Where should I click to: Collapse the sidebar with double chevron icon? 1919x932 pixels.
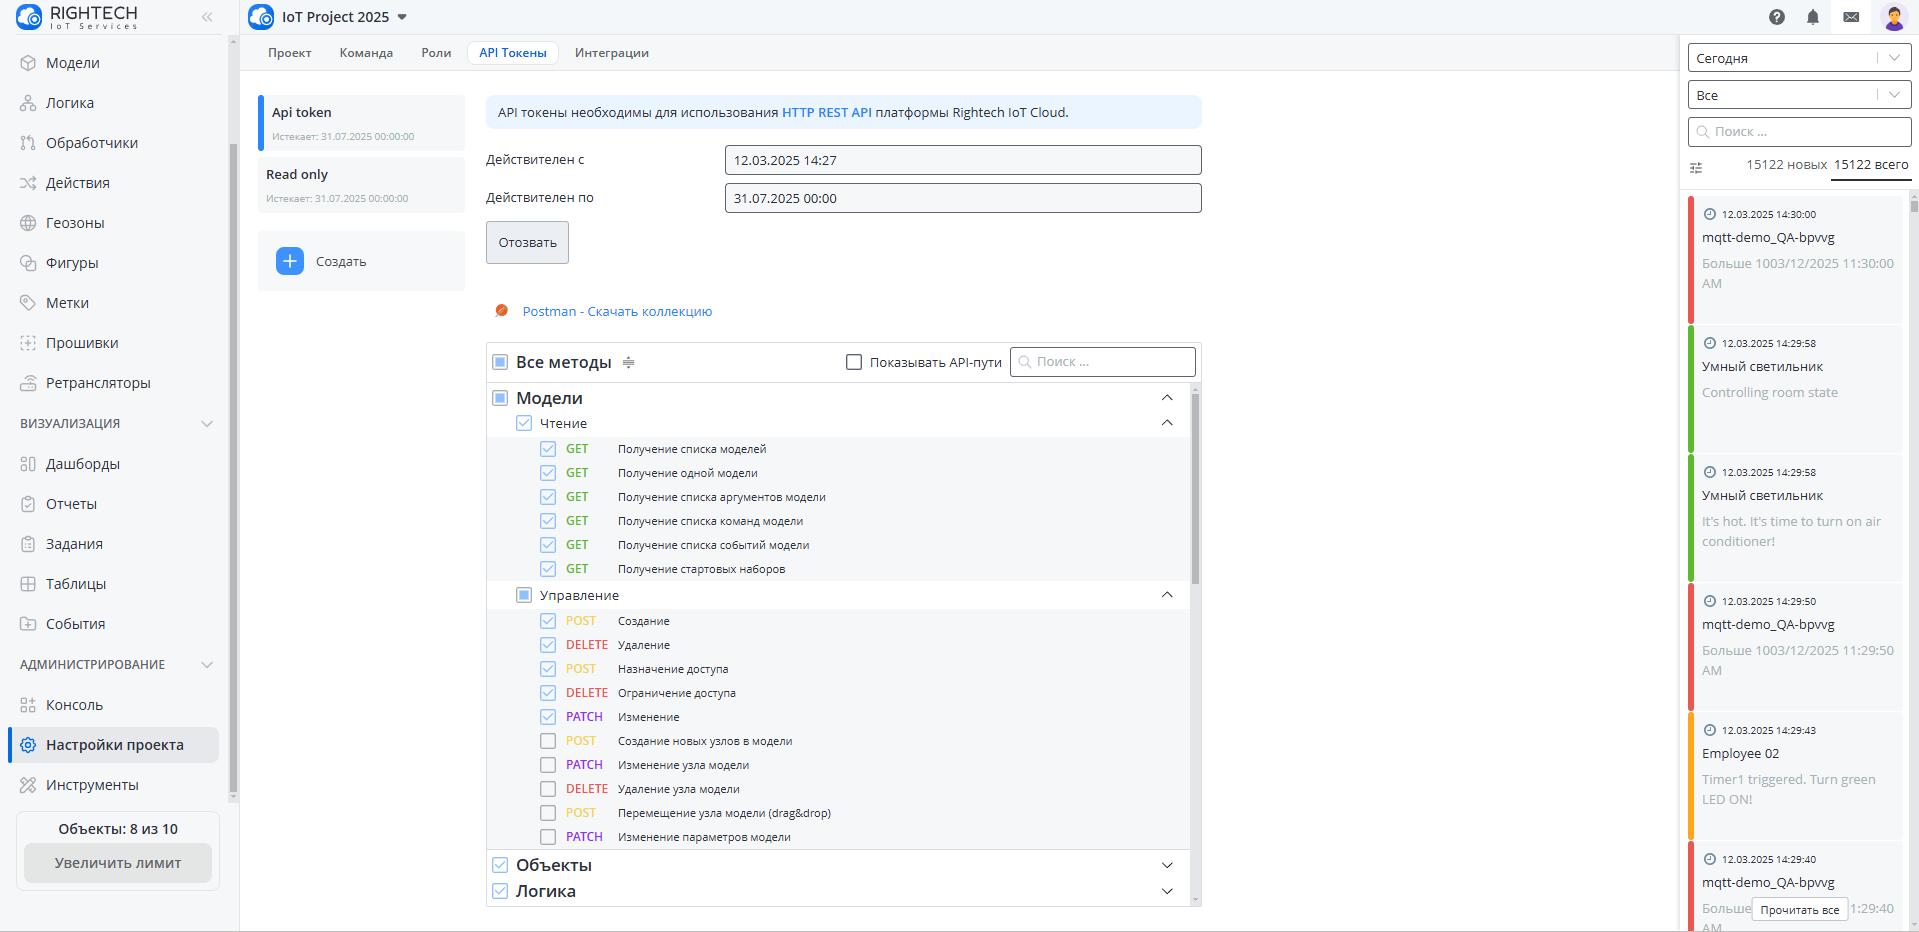[207, 17]
